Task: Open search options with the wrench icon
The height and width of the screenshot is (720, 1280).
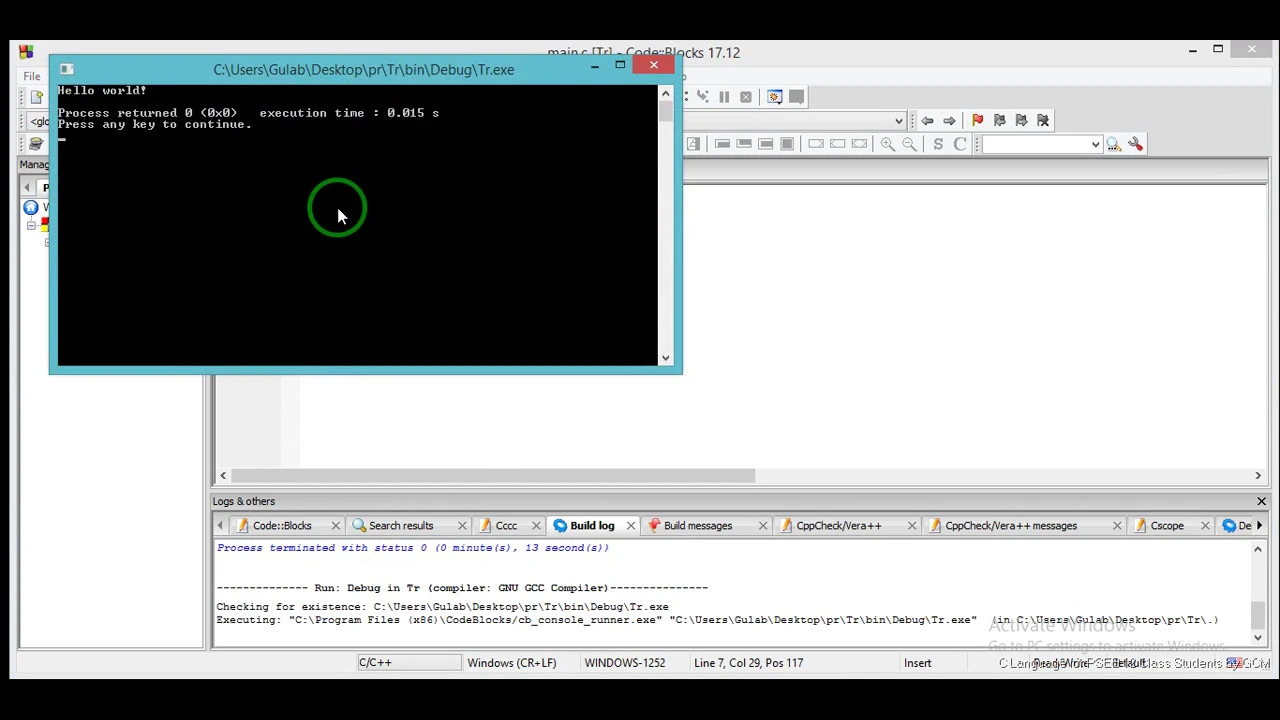Action: (x=1135, y=145)
